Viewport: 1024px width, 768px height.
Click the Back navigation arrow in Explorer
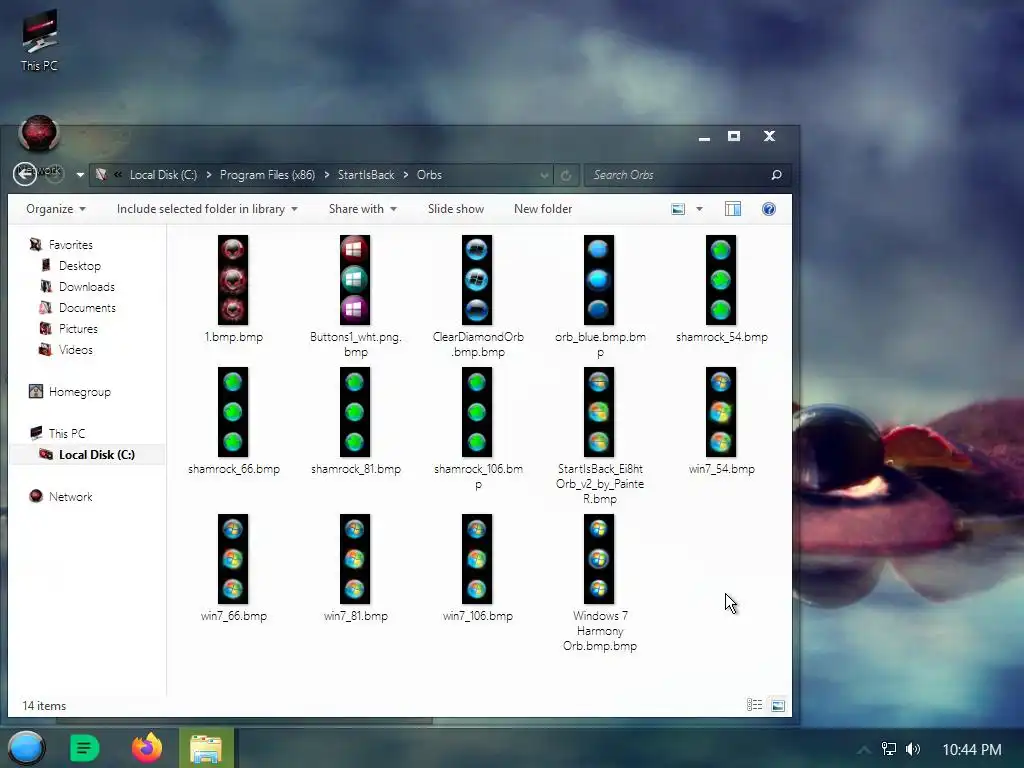[x=25, y=174]
